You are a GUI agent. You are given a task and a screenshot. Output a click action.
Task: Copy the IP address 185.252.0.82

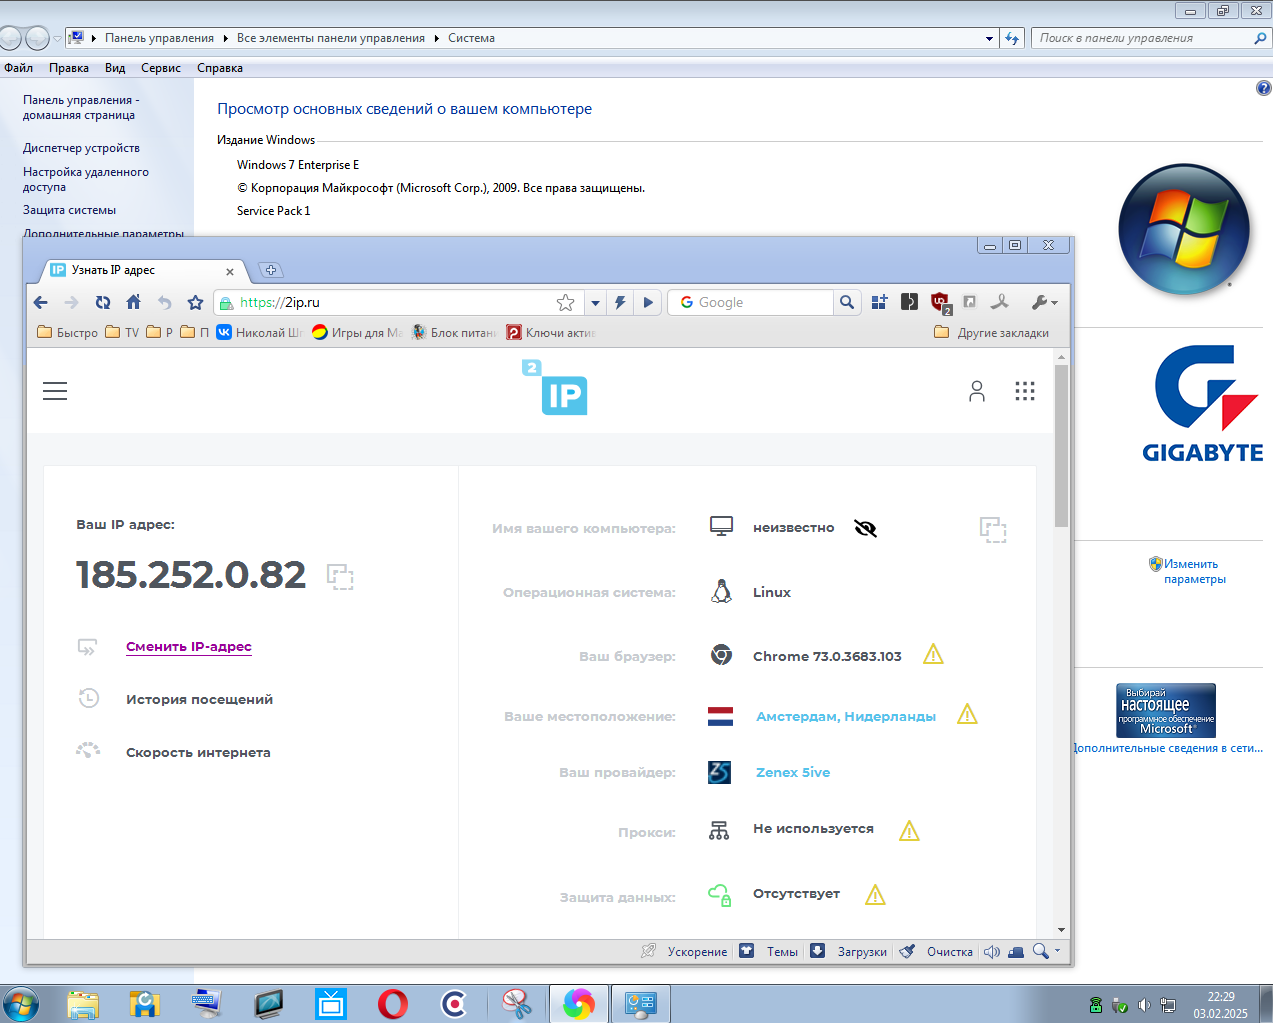(x=340, y=576)
